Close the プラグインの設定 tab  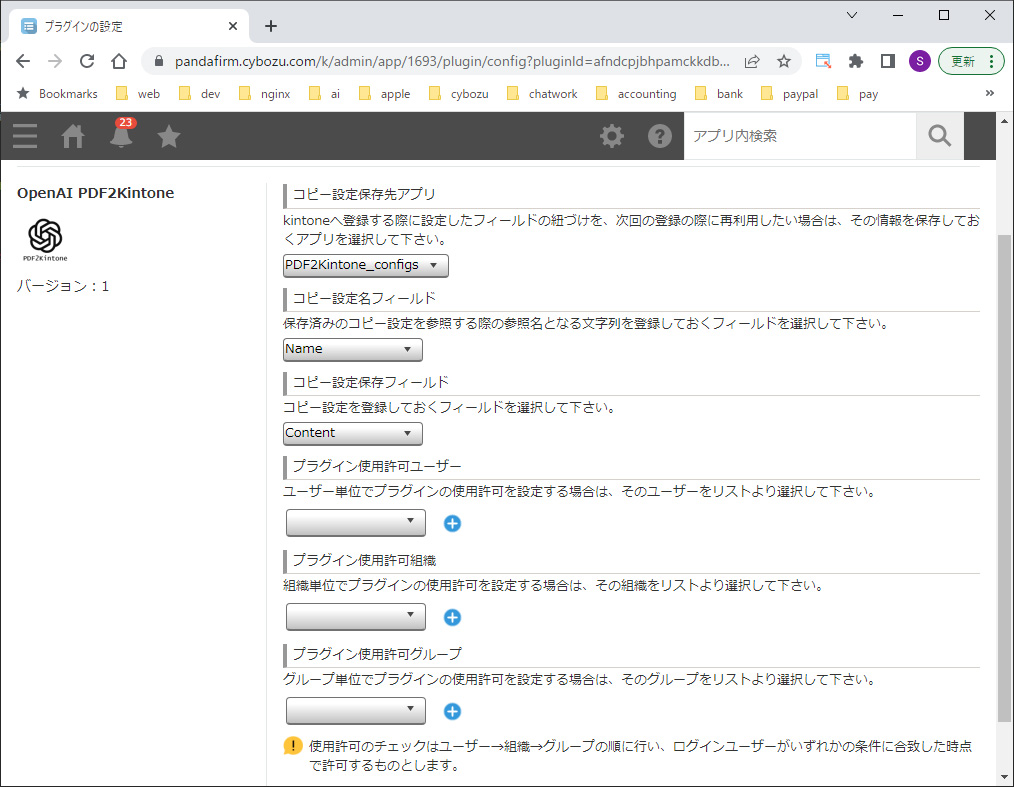(x=233, y=26)
